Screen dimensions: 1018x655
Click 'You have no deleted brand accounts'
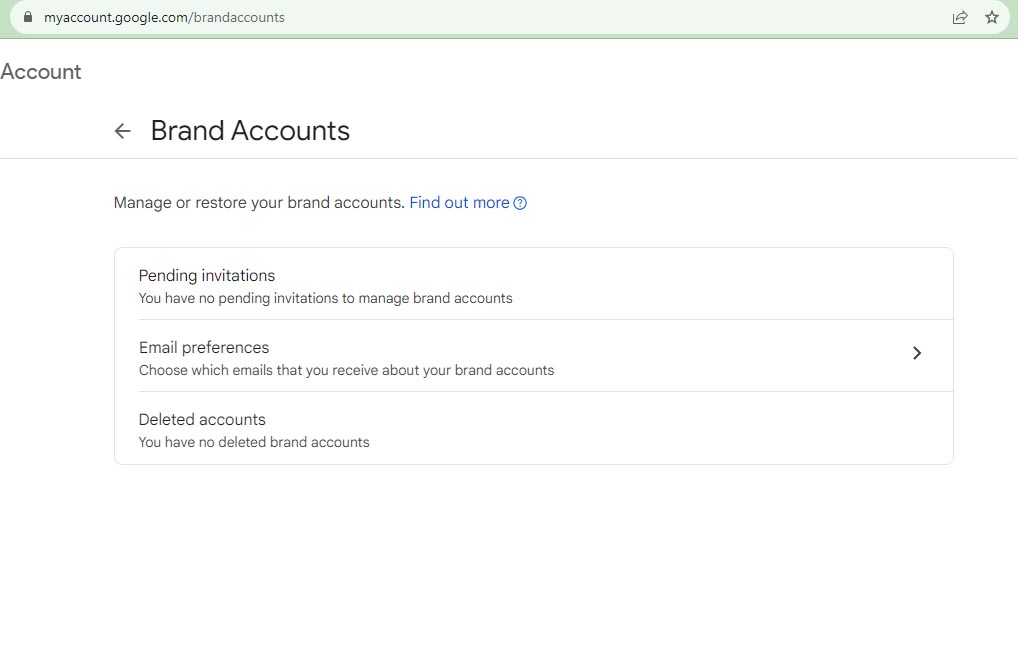(254, 442)
